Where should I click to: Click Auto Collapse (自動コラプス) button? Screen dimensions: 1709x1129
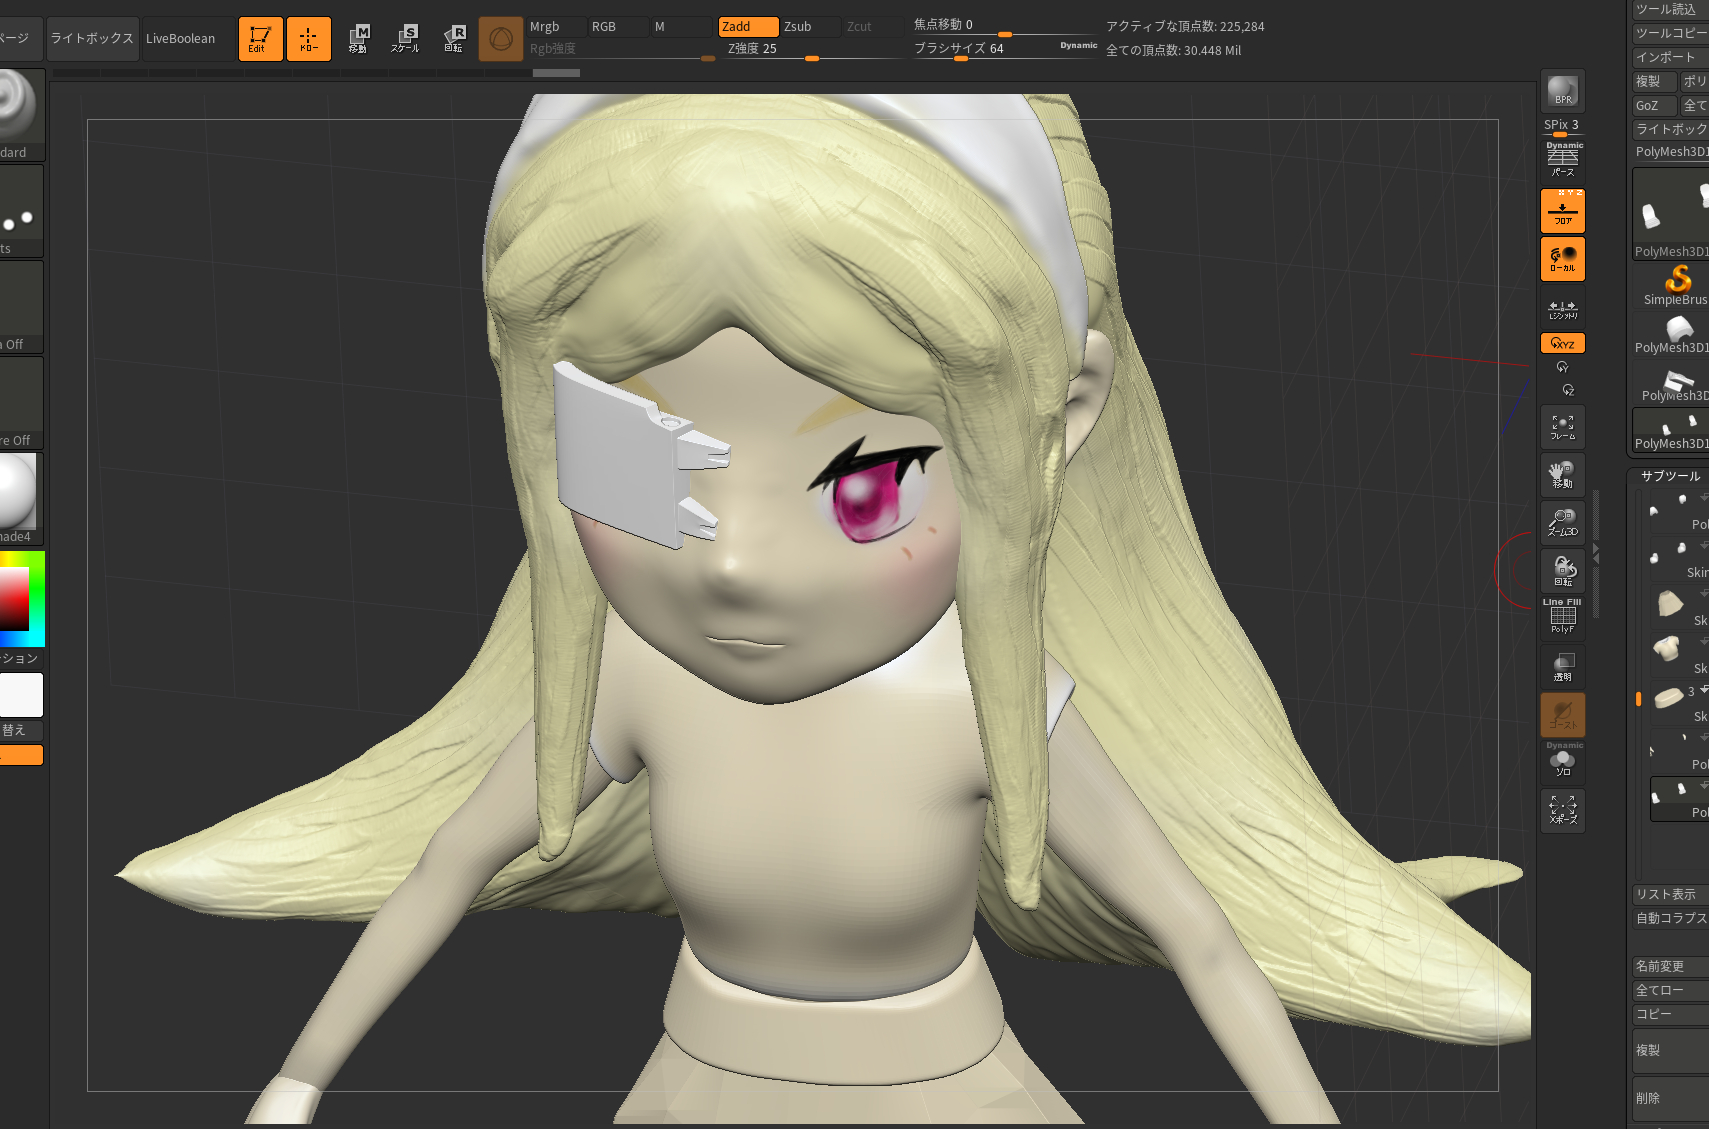point(1670,918)
